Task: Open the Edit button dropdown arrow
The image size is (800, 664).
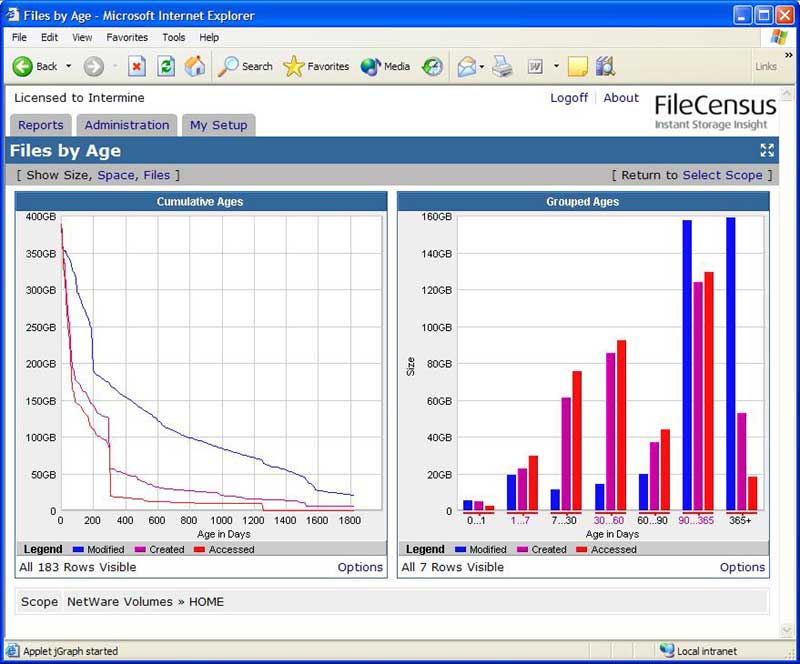Action: pos(556,66)
